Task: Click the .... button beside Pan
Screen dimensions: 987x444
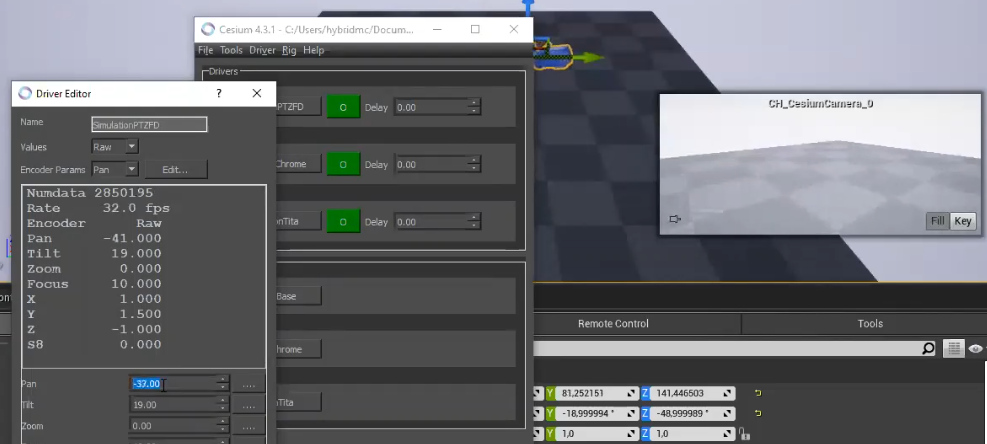Action: 249,384
